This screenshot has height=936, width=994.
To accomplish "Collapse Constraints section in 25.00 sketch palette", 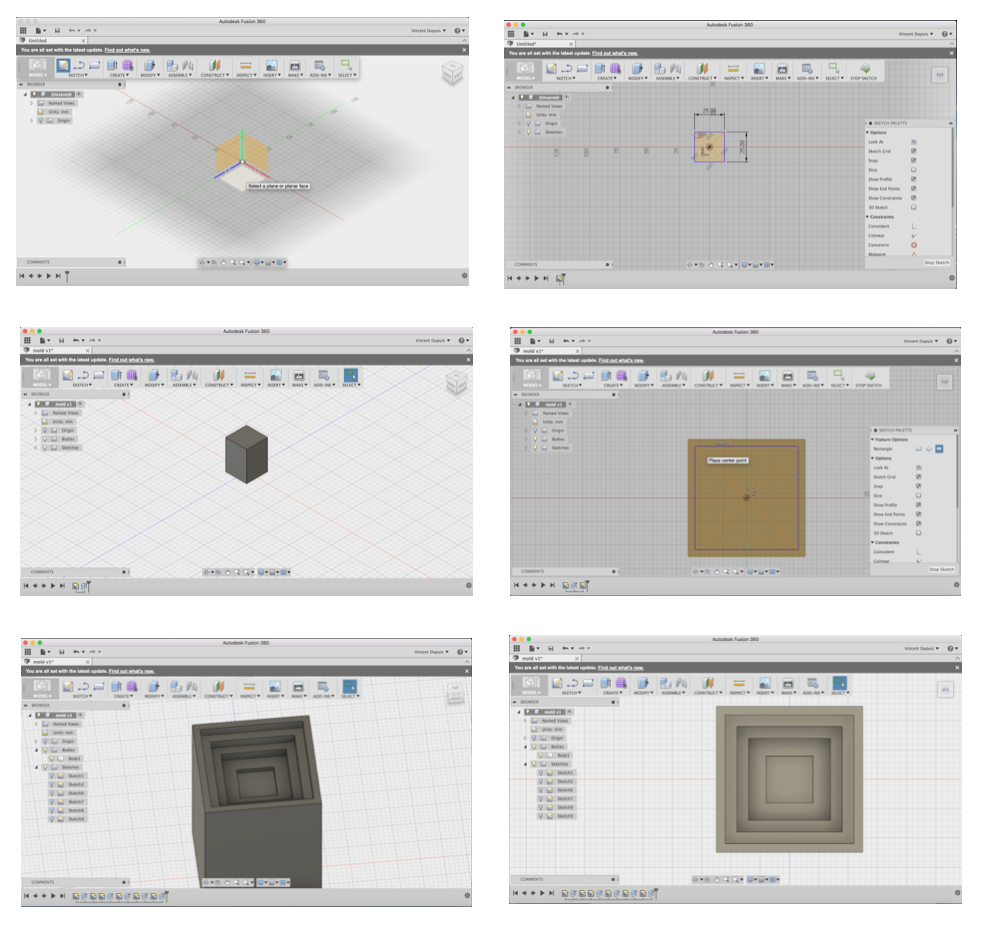I will click(x=868, y=217).
